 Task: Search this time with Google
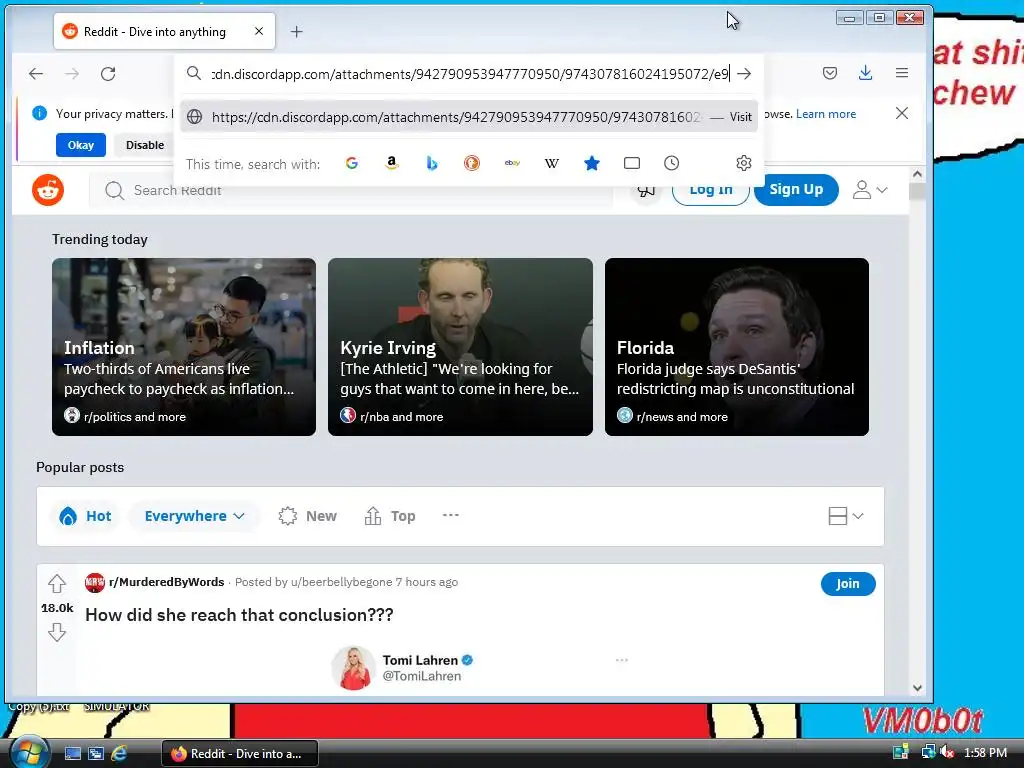pyautogui.click(x=352, y=163)
